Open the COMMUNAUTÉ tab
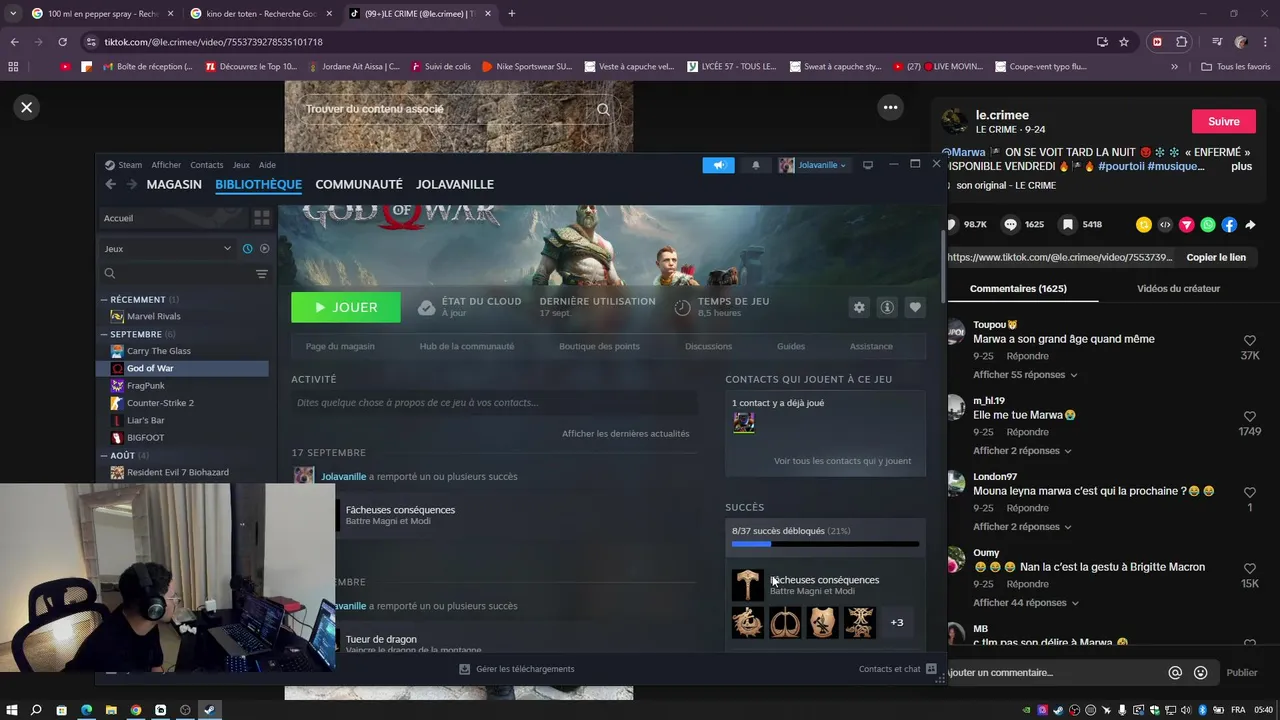This screenshot has width=1280, height=720. pos(359,184)
